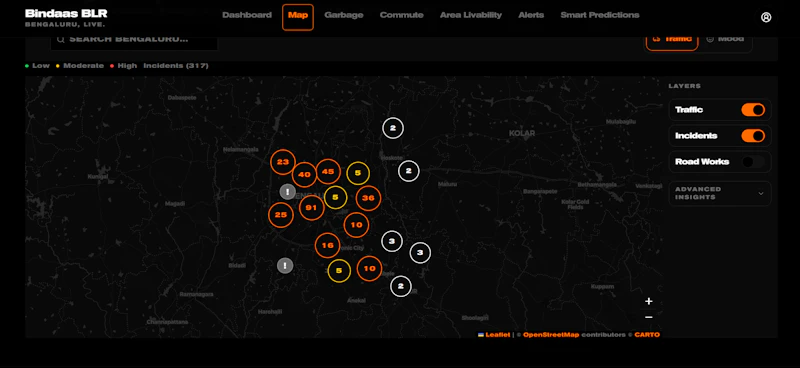The height and width of the screenshot is (368, 800).
Task: Follow the Leaflet attribution link
Action: pos(497,335)
